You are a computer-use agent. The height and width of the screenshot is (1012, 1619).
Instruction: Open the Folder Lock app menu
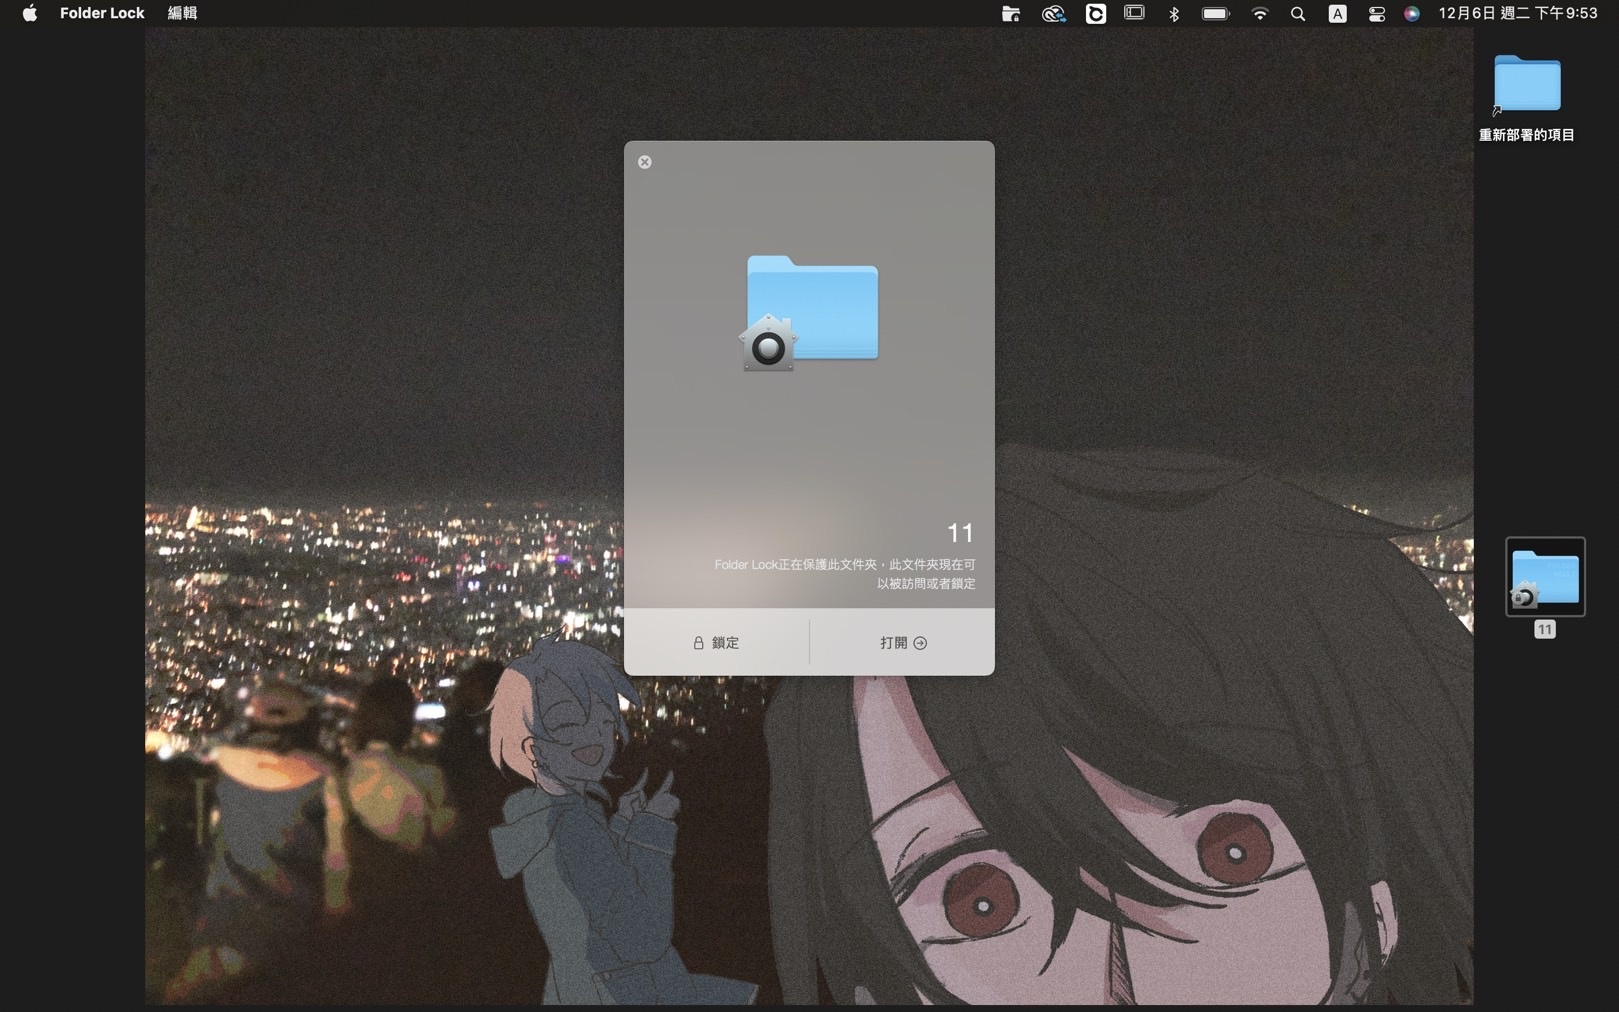[x=102, y=13]
